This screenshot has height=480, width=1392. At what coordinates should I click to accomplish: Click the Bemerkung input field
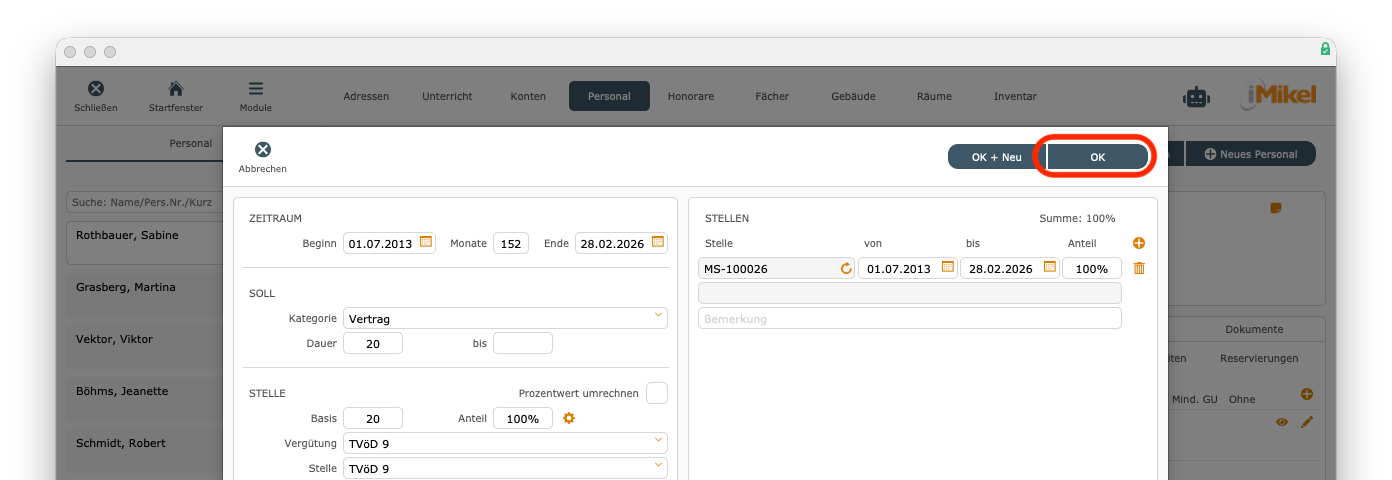tap(909, 319)
